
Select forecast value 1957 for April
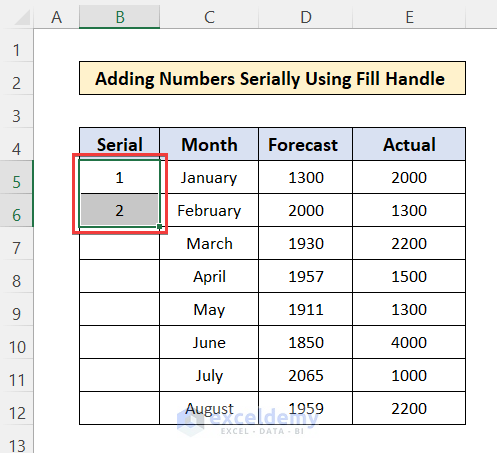(x=306, y=276)
